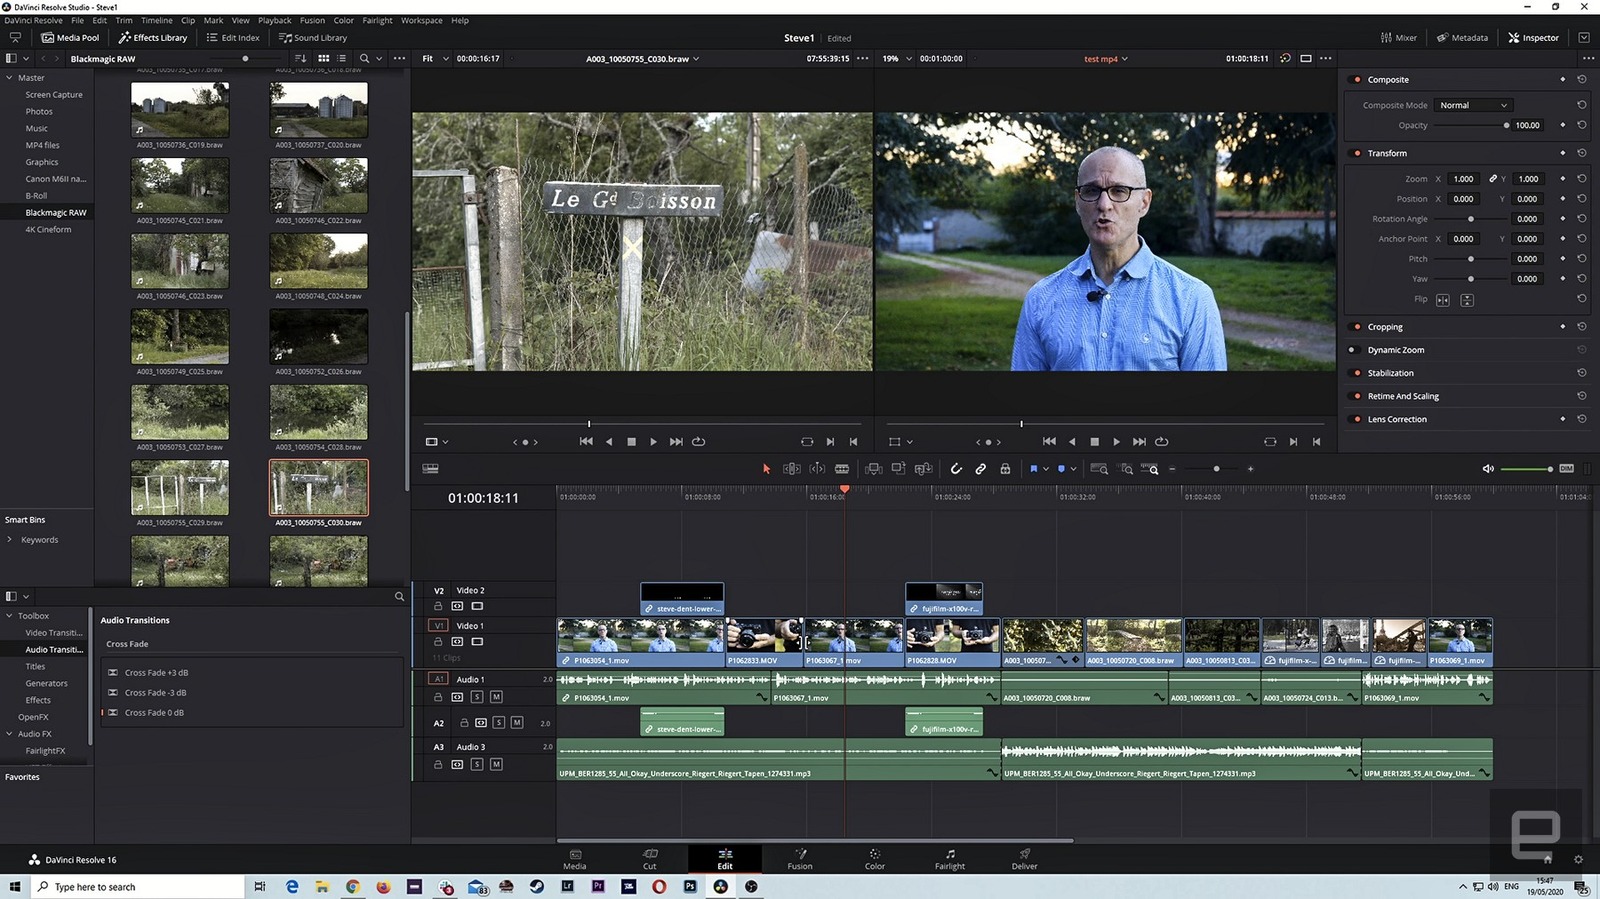Select the arrow Selection Mode tool

click(x=767, y=469)
